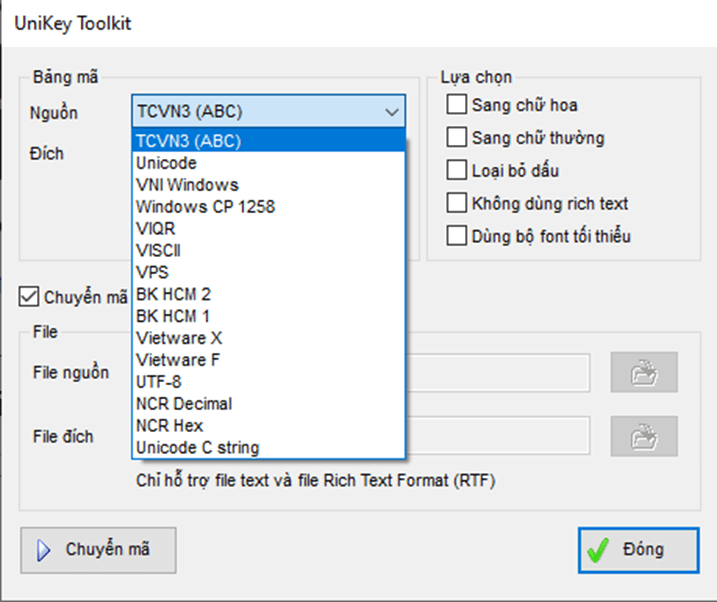717x602 pixels.
Task: Collapse the Nguồn dropdown arrow
Action: point(391,112)
